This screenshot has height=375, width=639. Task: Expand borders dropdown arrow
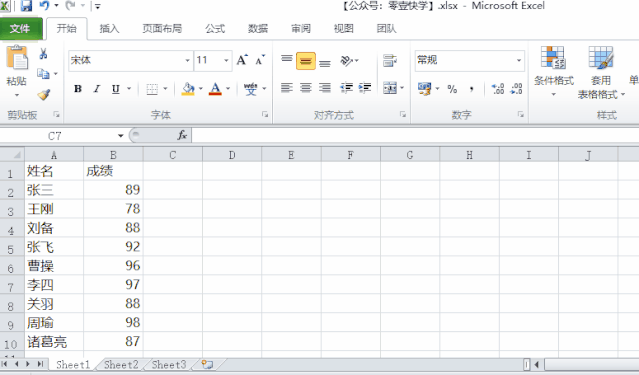coord(165,88)
